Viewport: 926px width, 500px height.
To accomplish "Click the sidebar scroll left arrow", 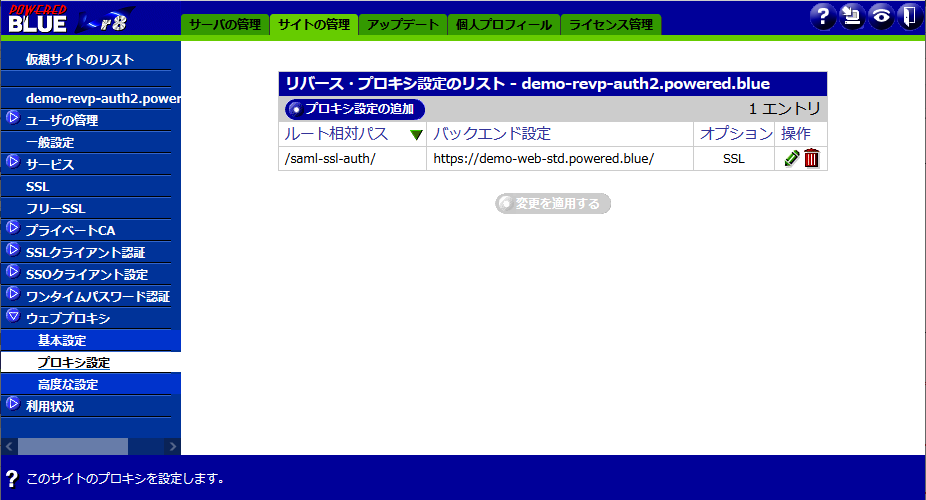I will (9, 446).
